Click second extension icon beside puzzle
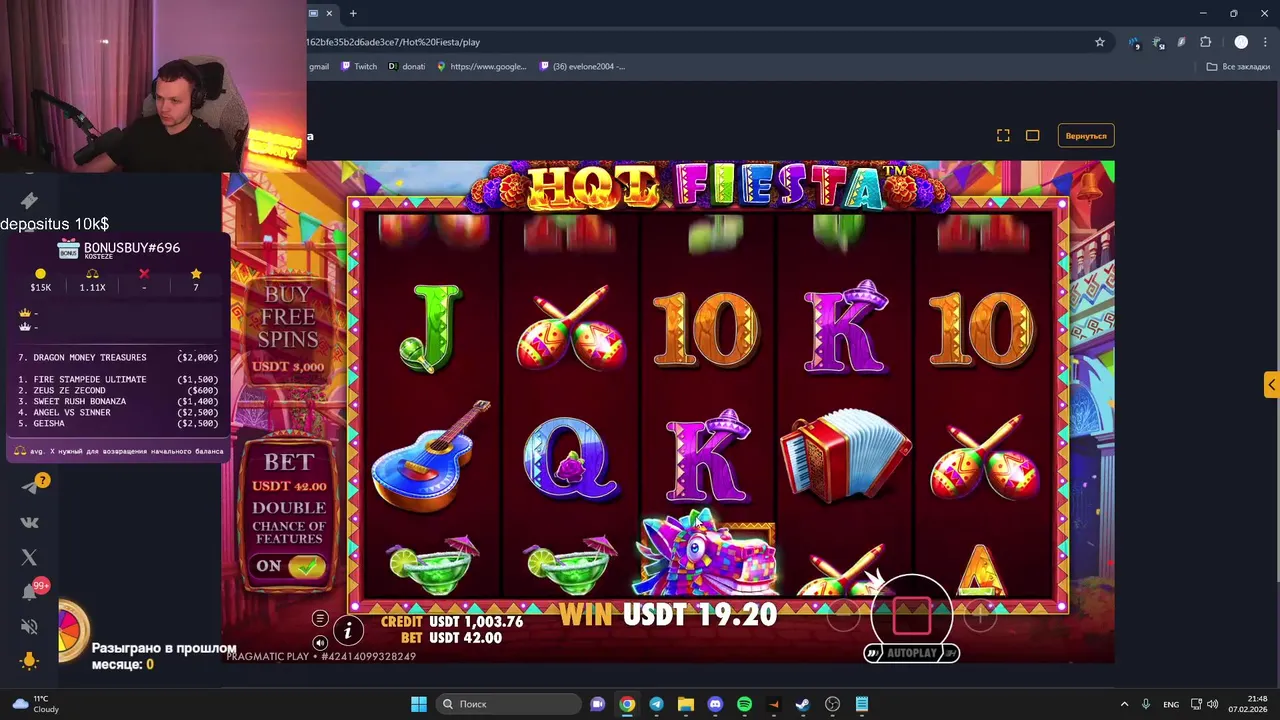The height and width of the screenshot is (720, 1280). (x=1158, y=42)
